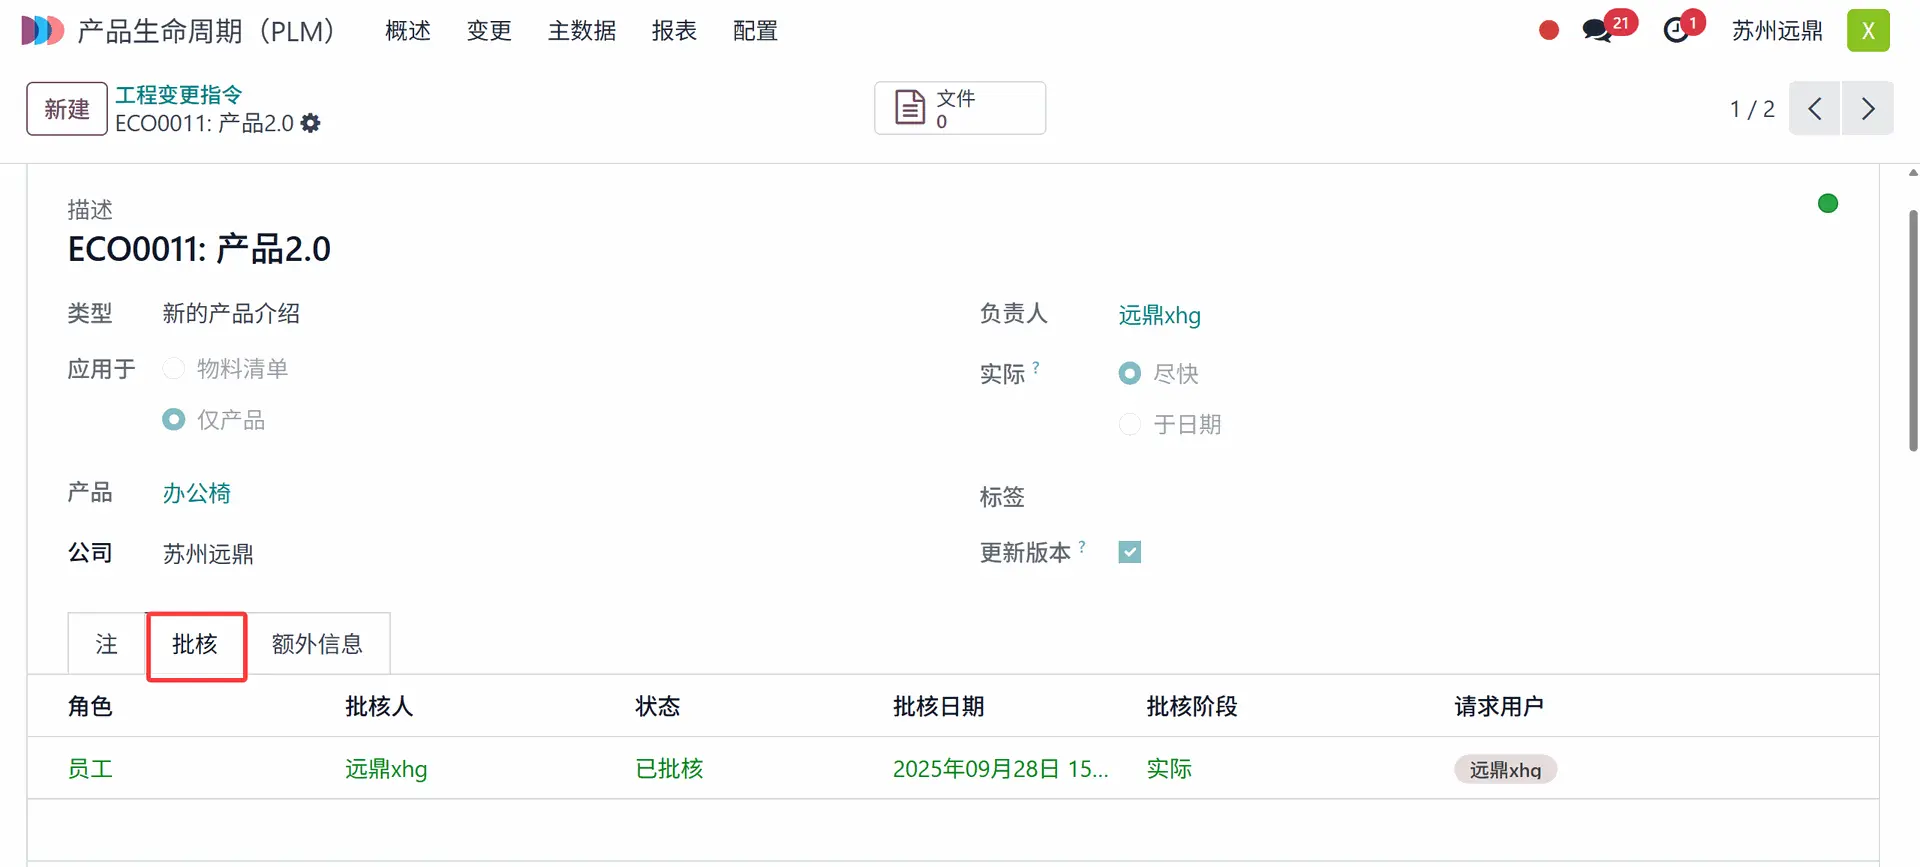Toggle the 更新版本 checkbox
The width and height of the screenshot is (1920, 867).
[1130, 552]
